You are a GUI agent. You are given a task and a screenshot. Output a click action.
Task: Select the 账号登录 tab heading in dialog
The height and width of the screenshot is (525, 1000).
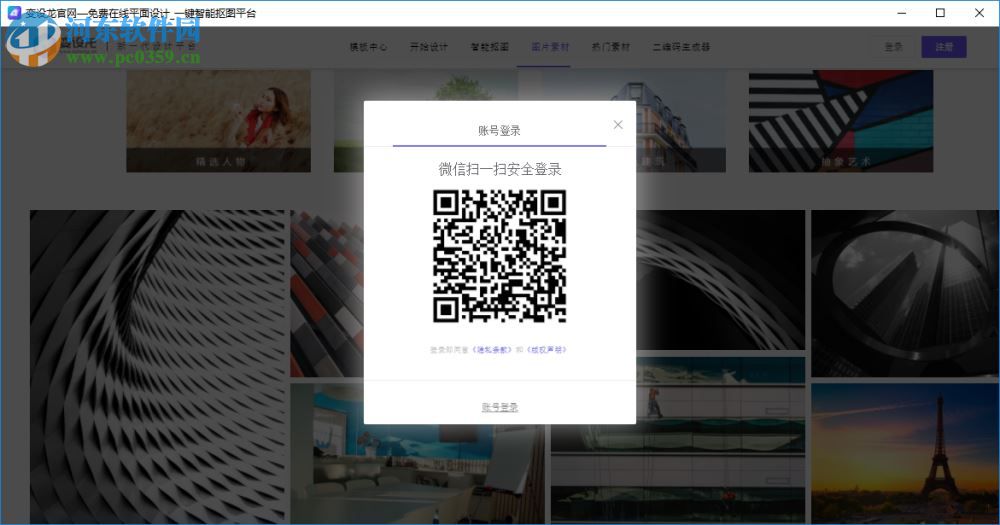(499, 131)
